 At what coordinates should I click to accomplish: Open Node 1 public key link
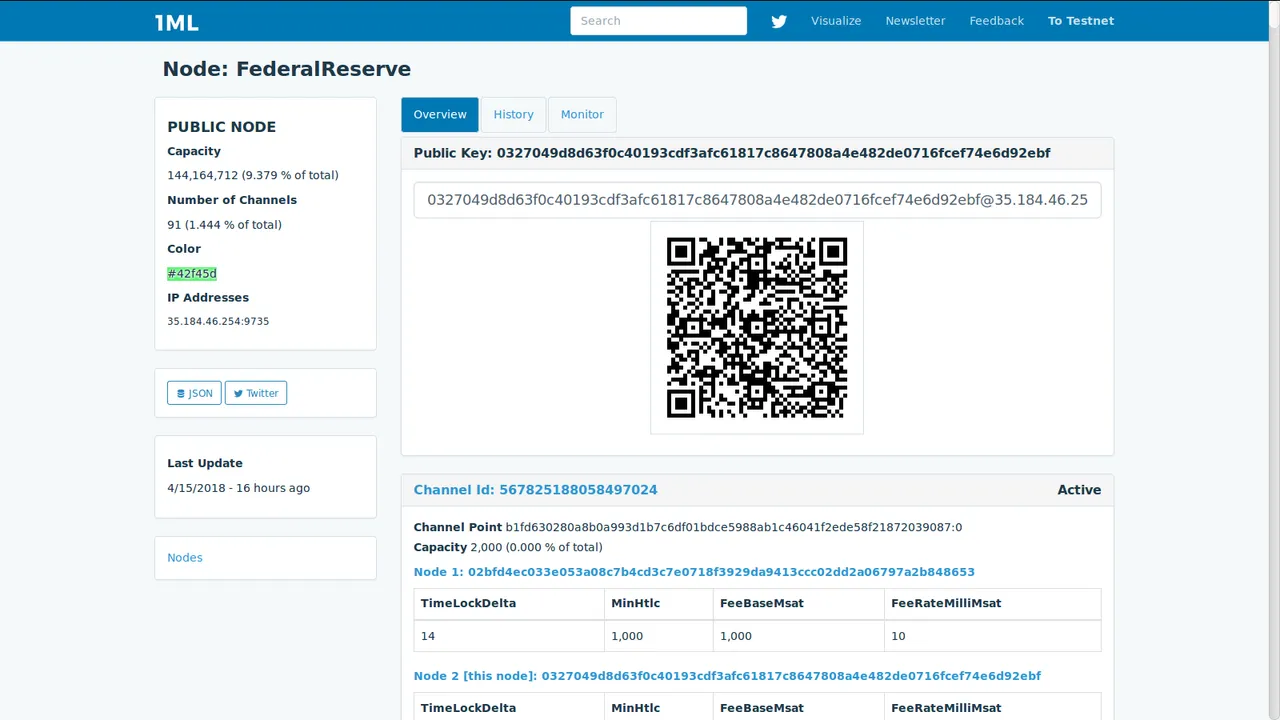694,572
